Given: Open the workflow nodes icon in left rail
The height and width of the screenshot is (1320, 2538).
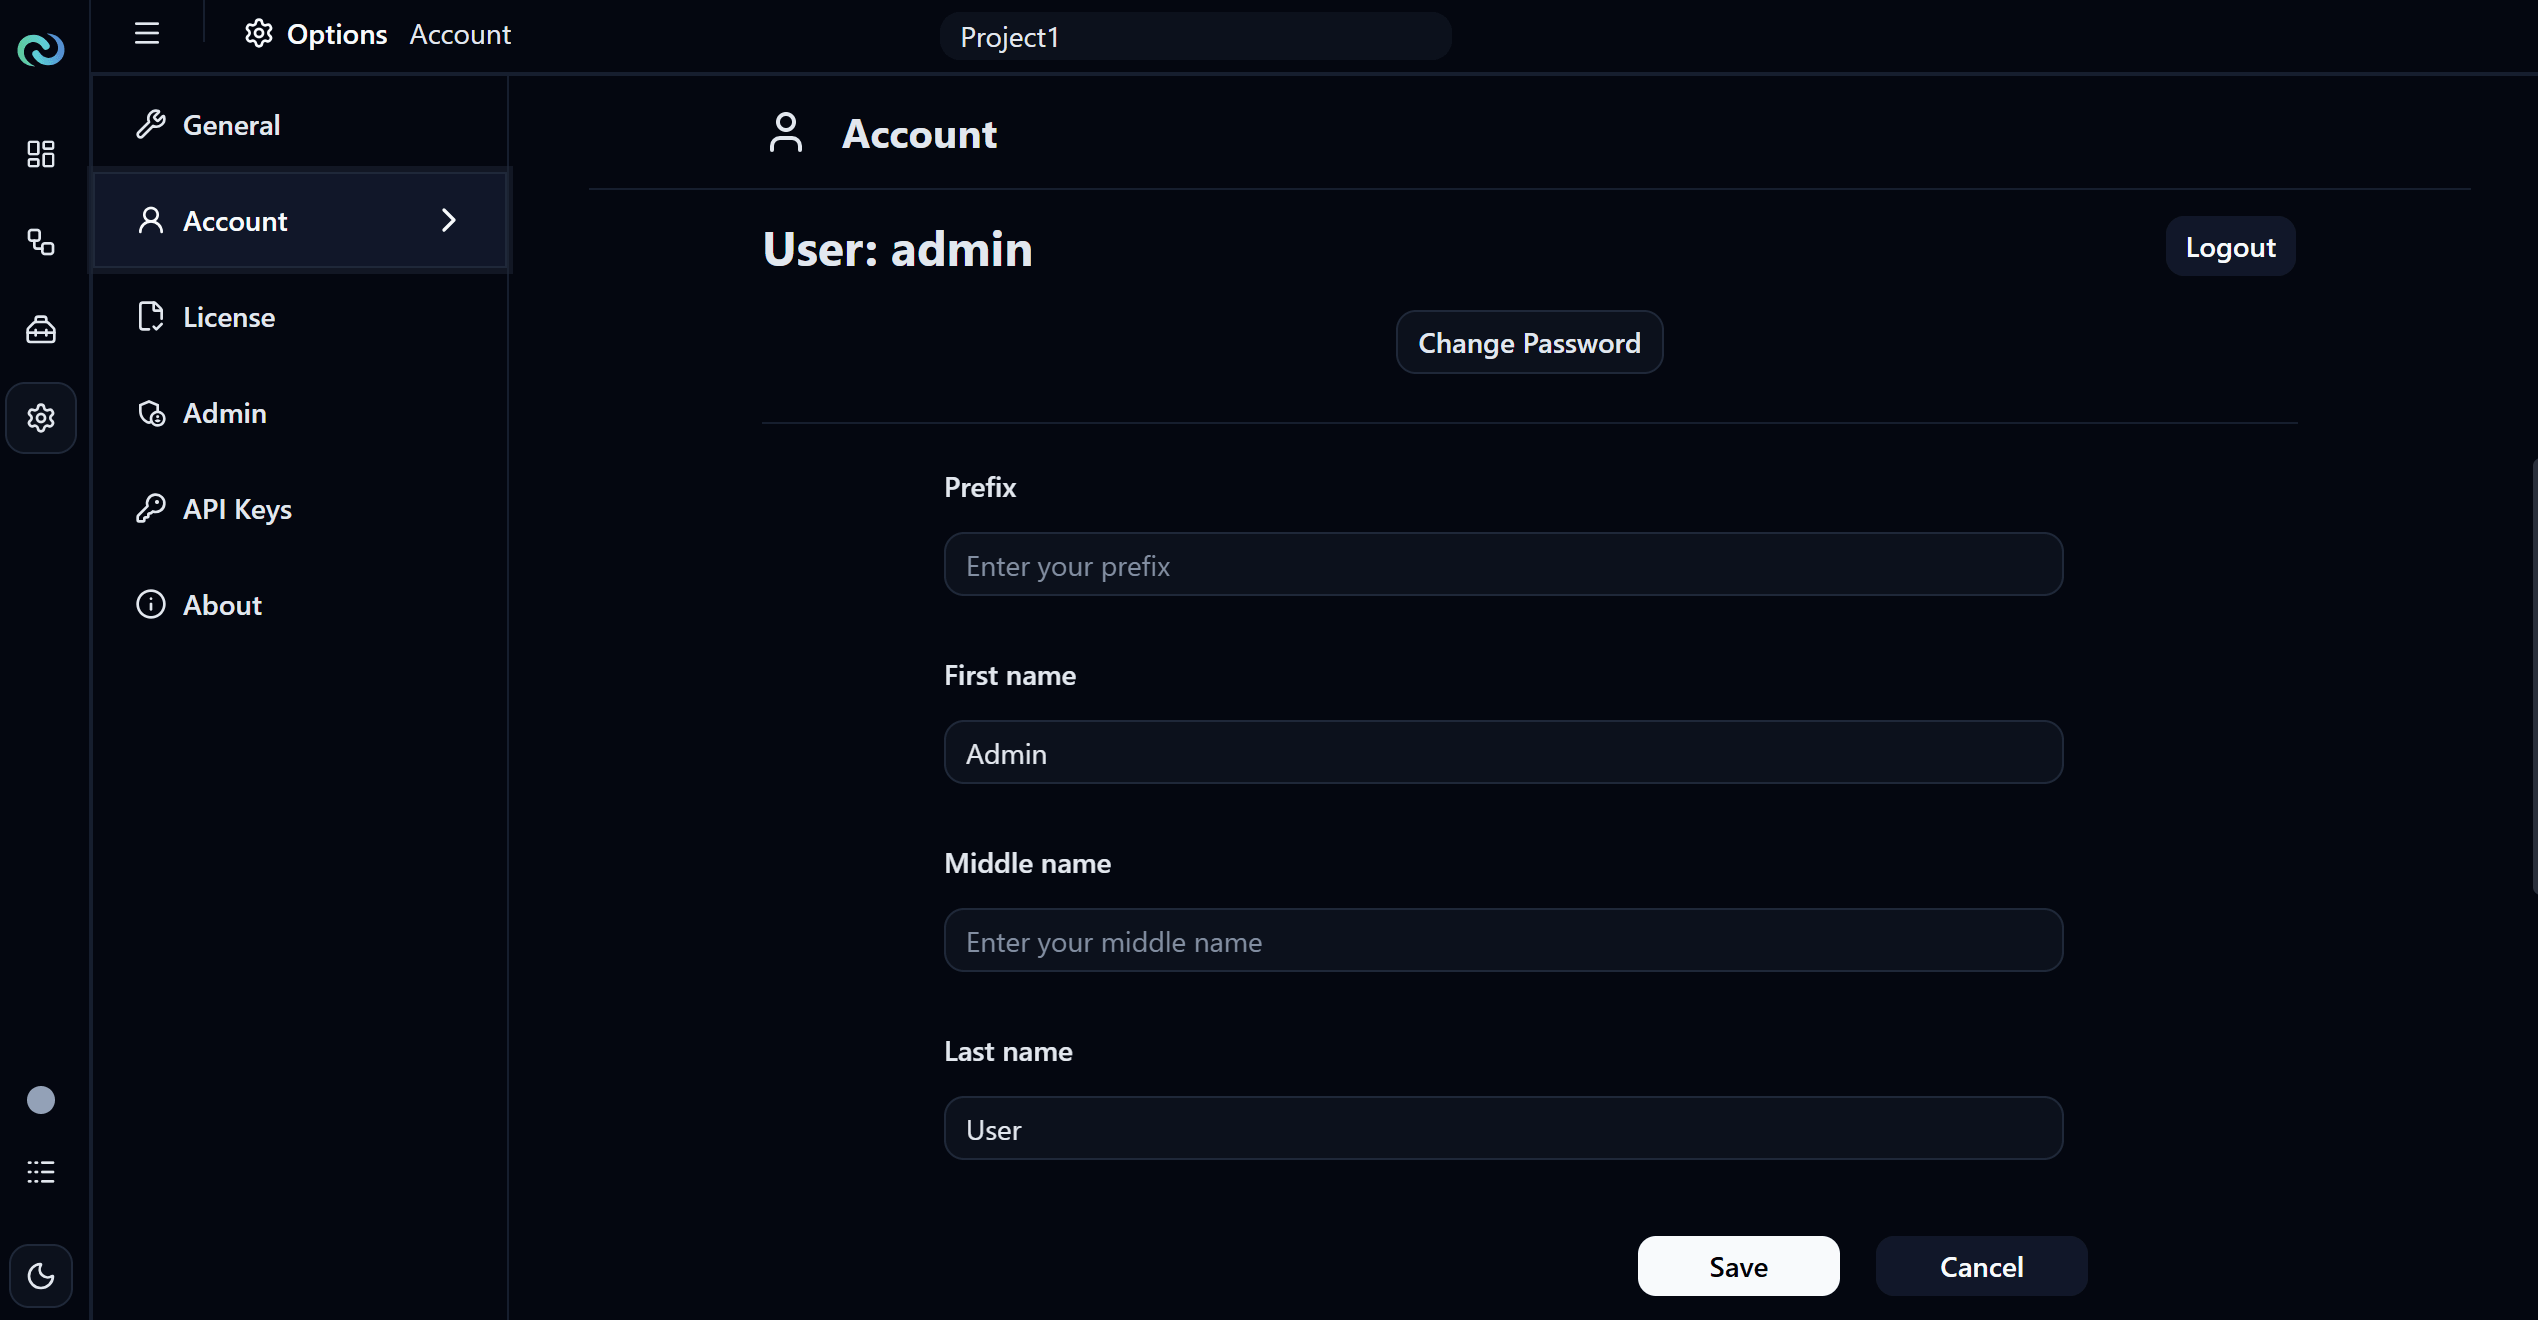Looking at the screenshot, I should click(x=41, y=242).
